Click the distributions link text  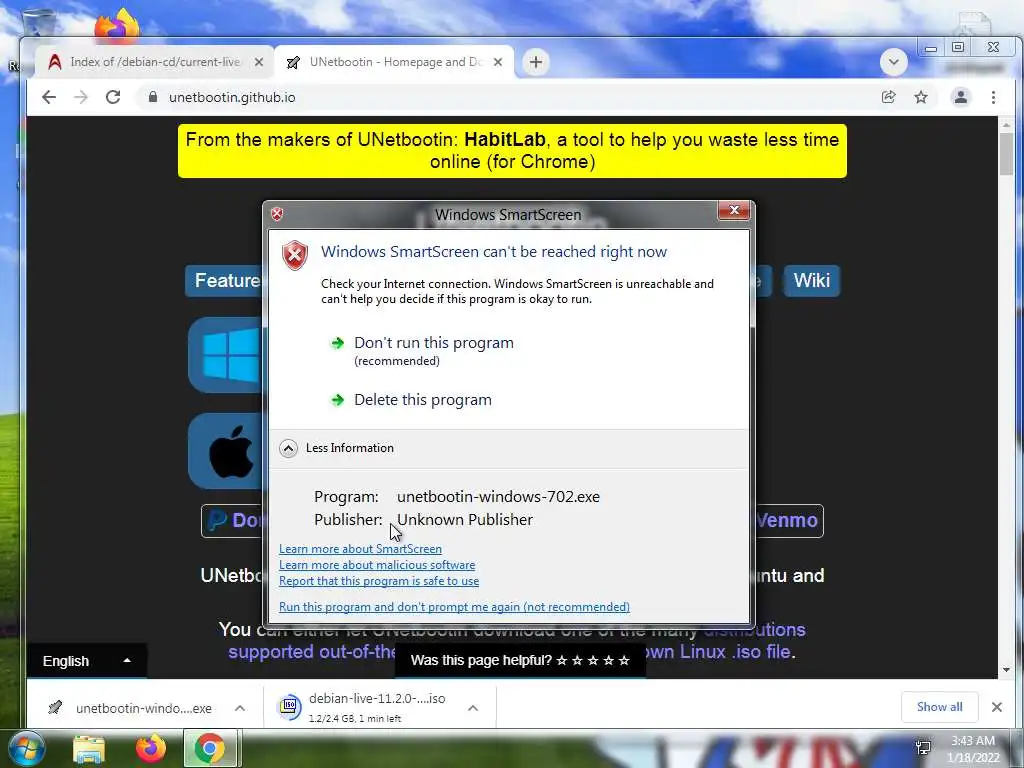(754, 630)
